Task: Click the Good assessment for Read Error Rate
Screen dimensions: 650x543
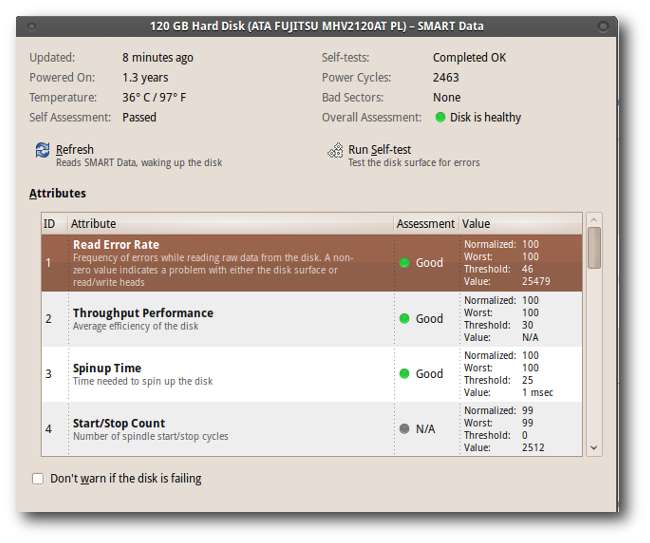Action: [x=429, y=263]
